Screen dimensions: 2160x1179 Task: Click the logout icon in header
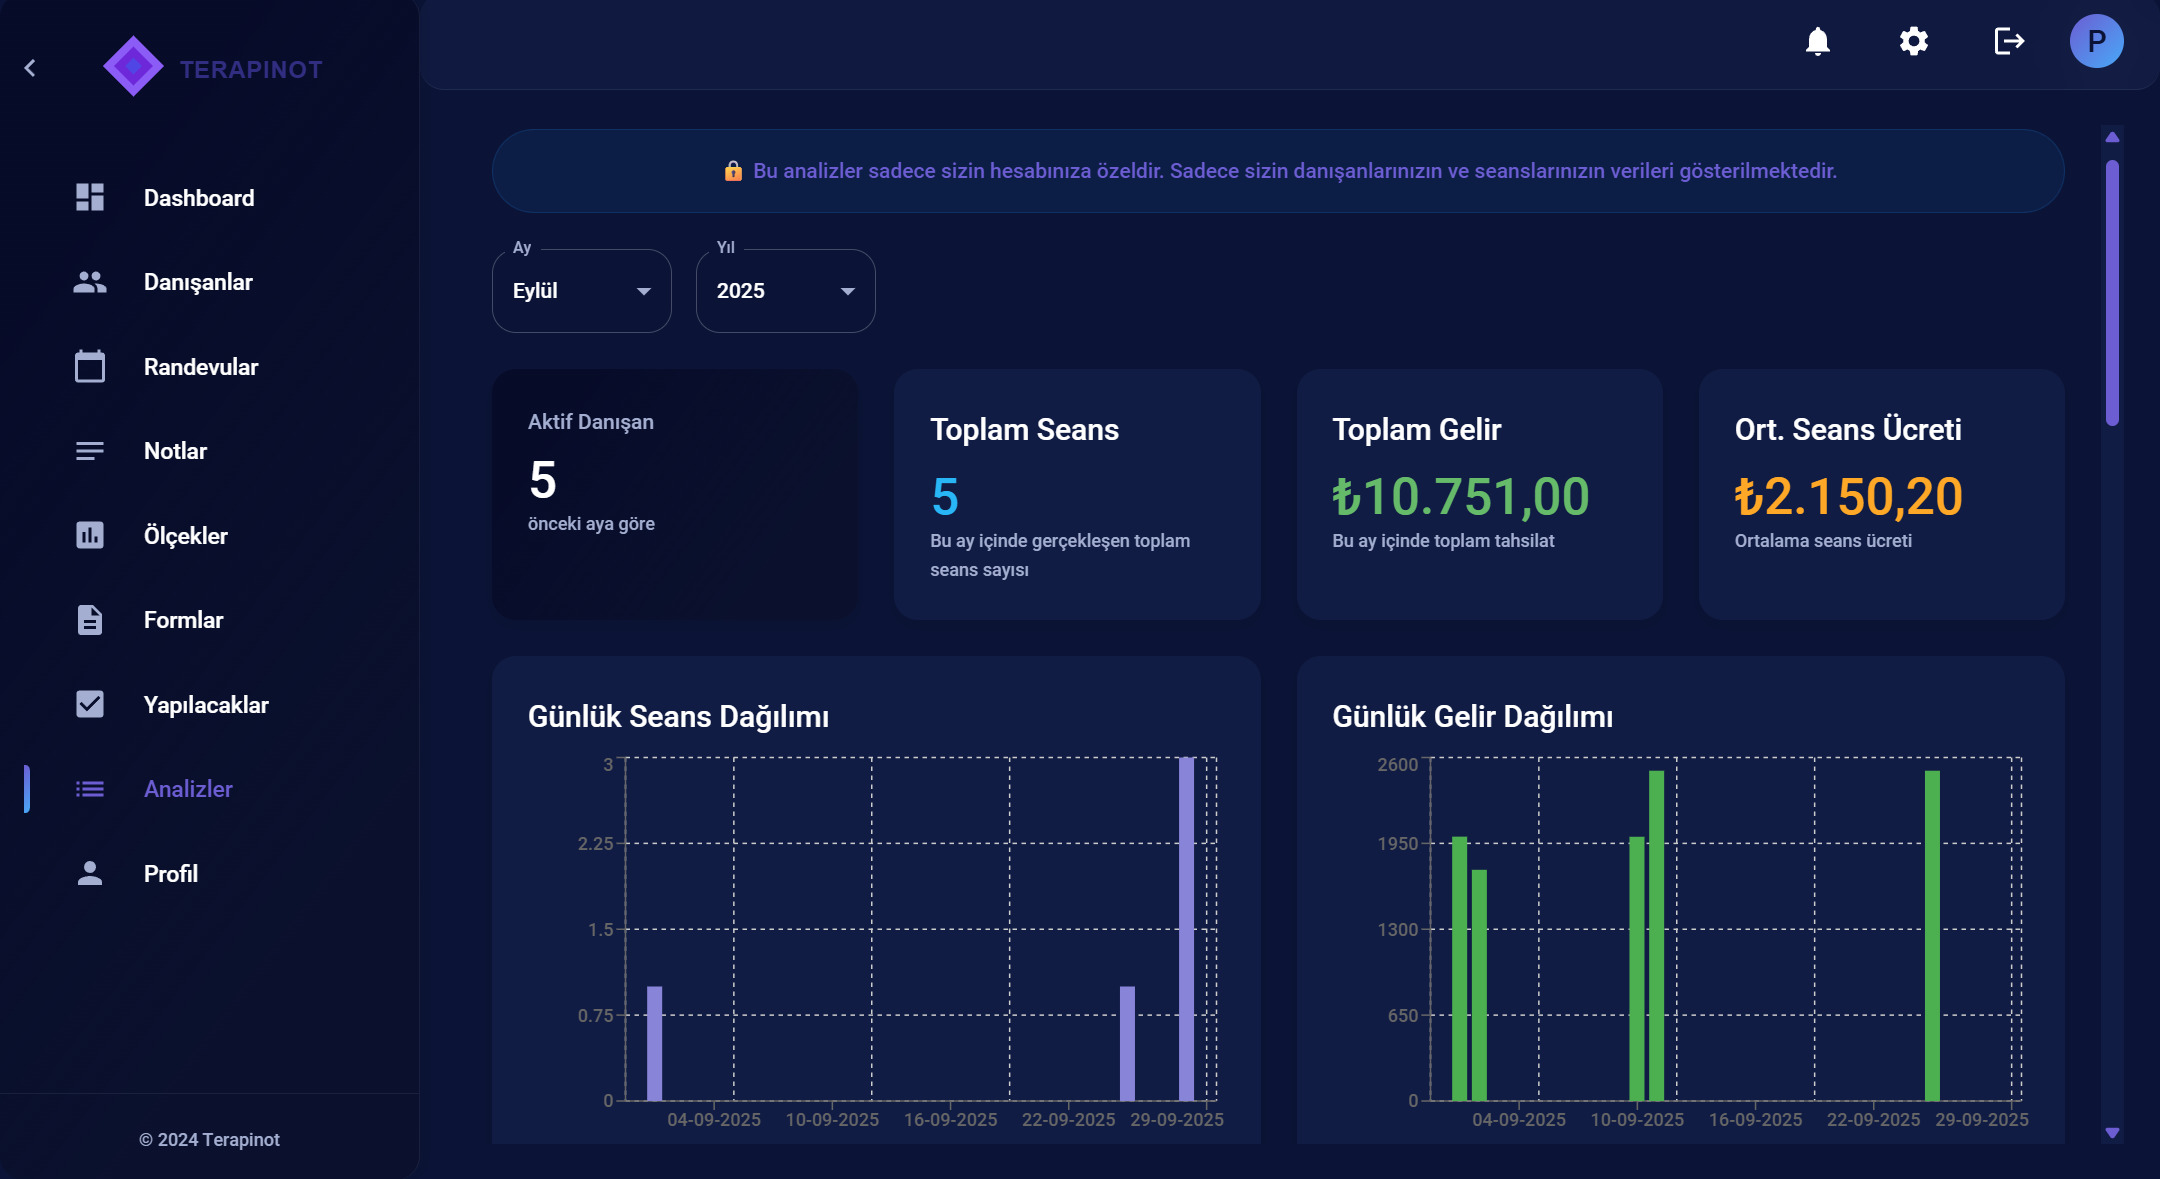coord(2008,41)
